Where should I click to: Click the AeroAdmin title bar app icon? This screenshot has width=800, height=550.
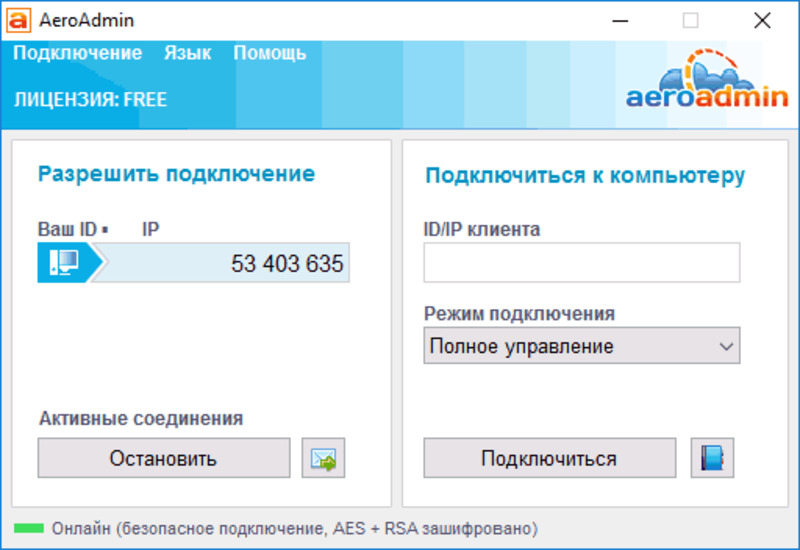[x=18, y=20]
